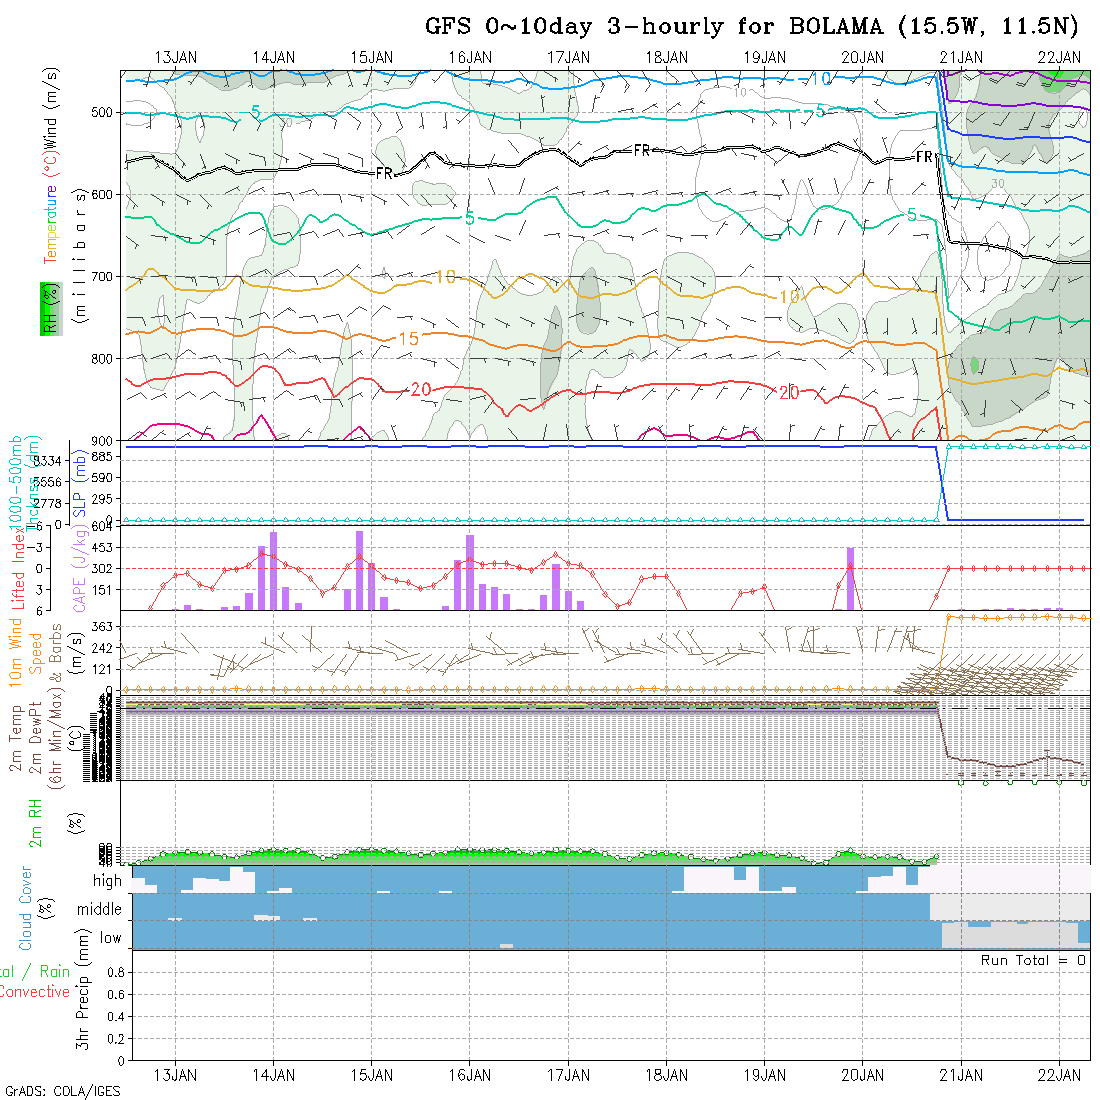The width and height of the screenshot is (1100, 1100).
Task: Click the 500 millibar pressure axis label
Action: pos(104,113)
